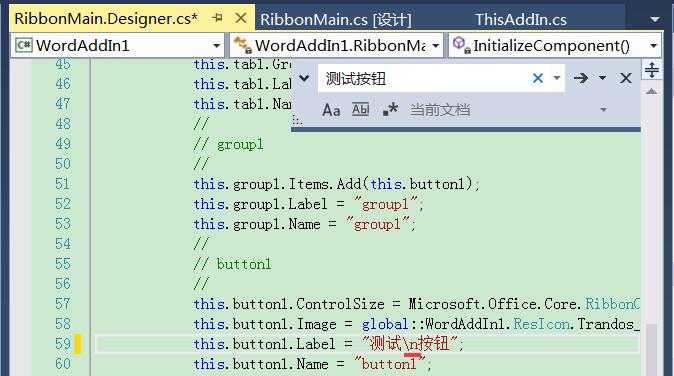Click the "group1" string on Name line
Image resolution: width=674 pixels, height=376 pixels.
(377, 224)
